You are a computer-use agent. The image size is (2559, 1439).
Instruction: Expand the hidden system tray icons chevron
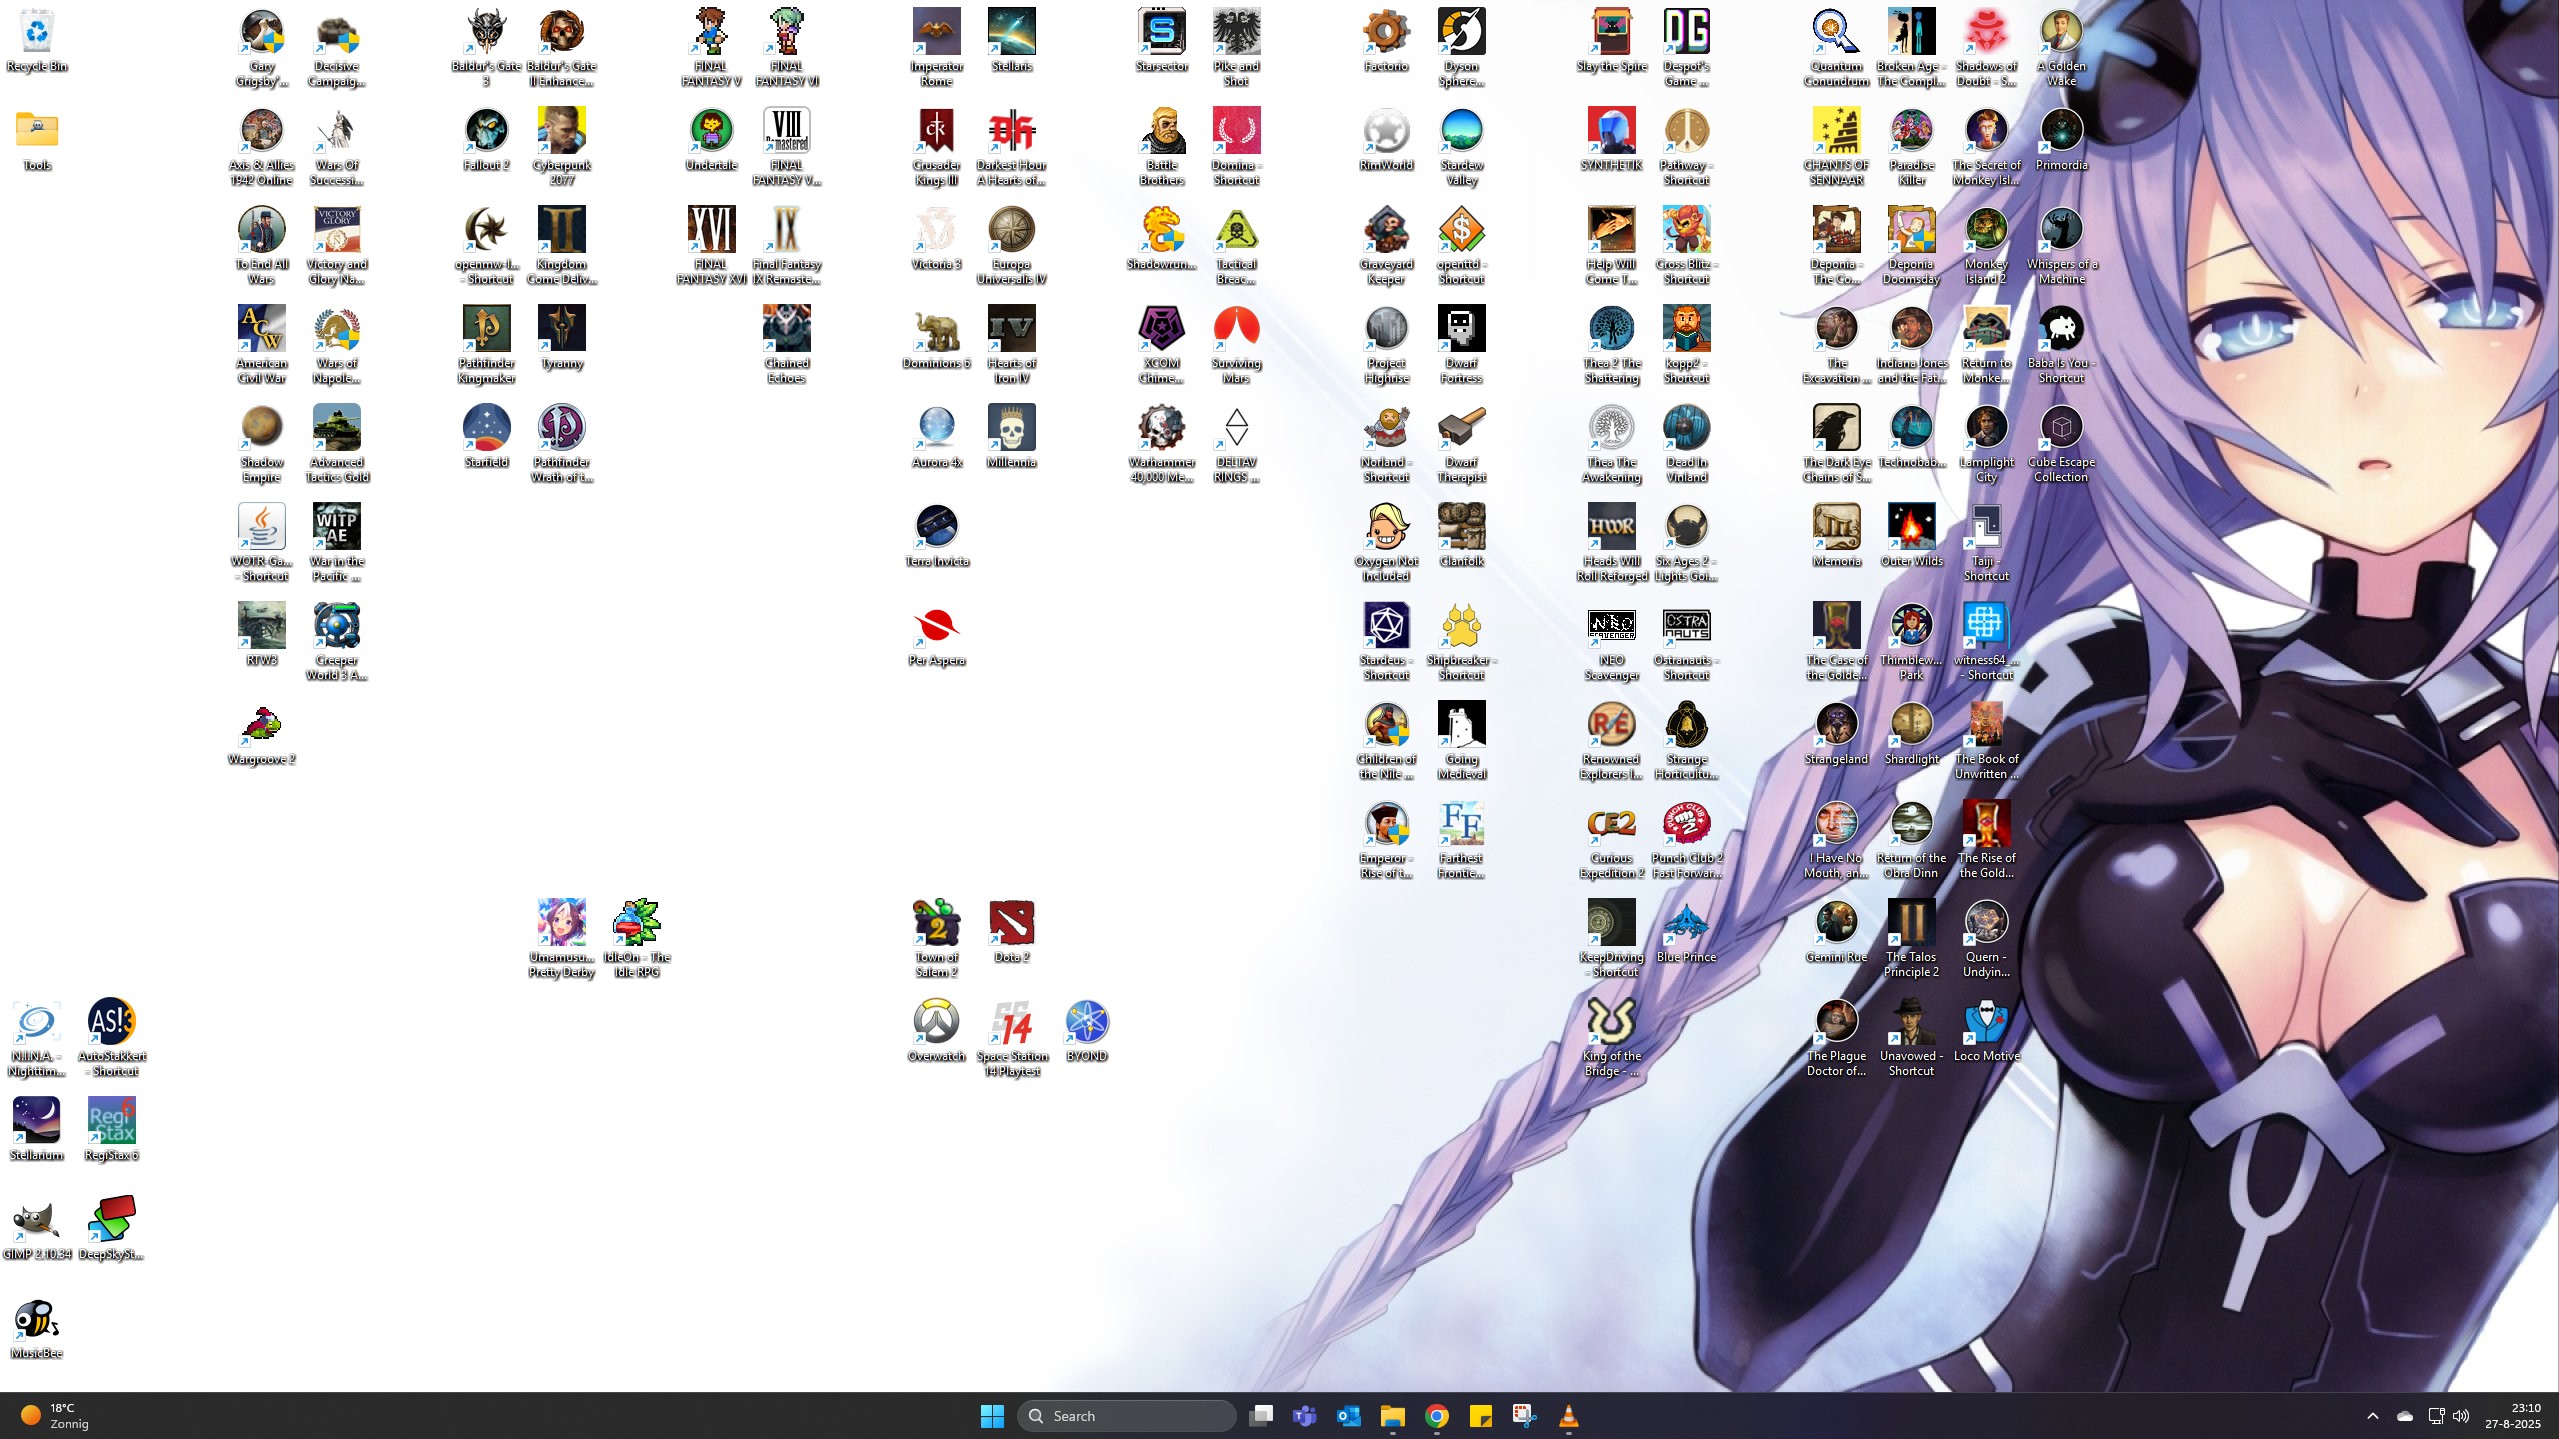pyautogui.click(x=2372, y=1416)
